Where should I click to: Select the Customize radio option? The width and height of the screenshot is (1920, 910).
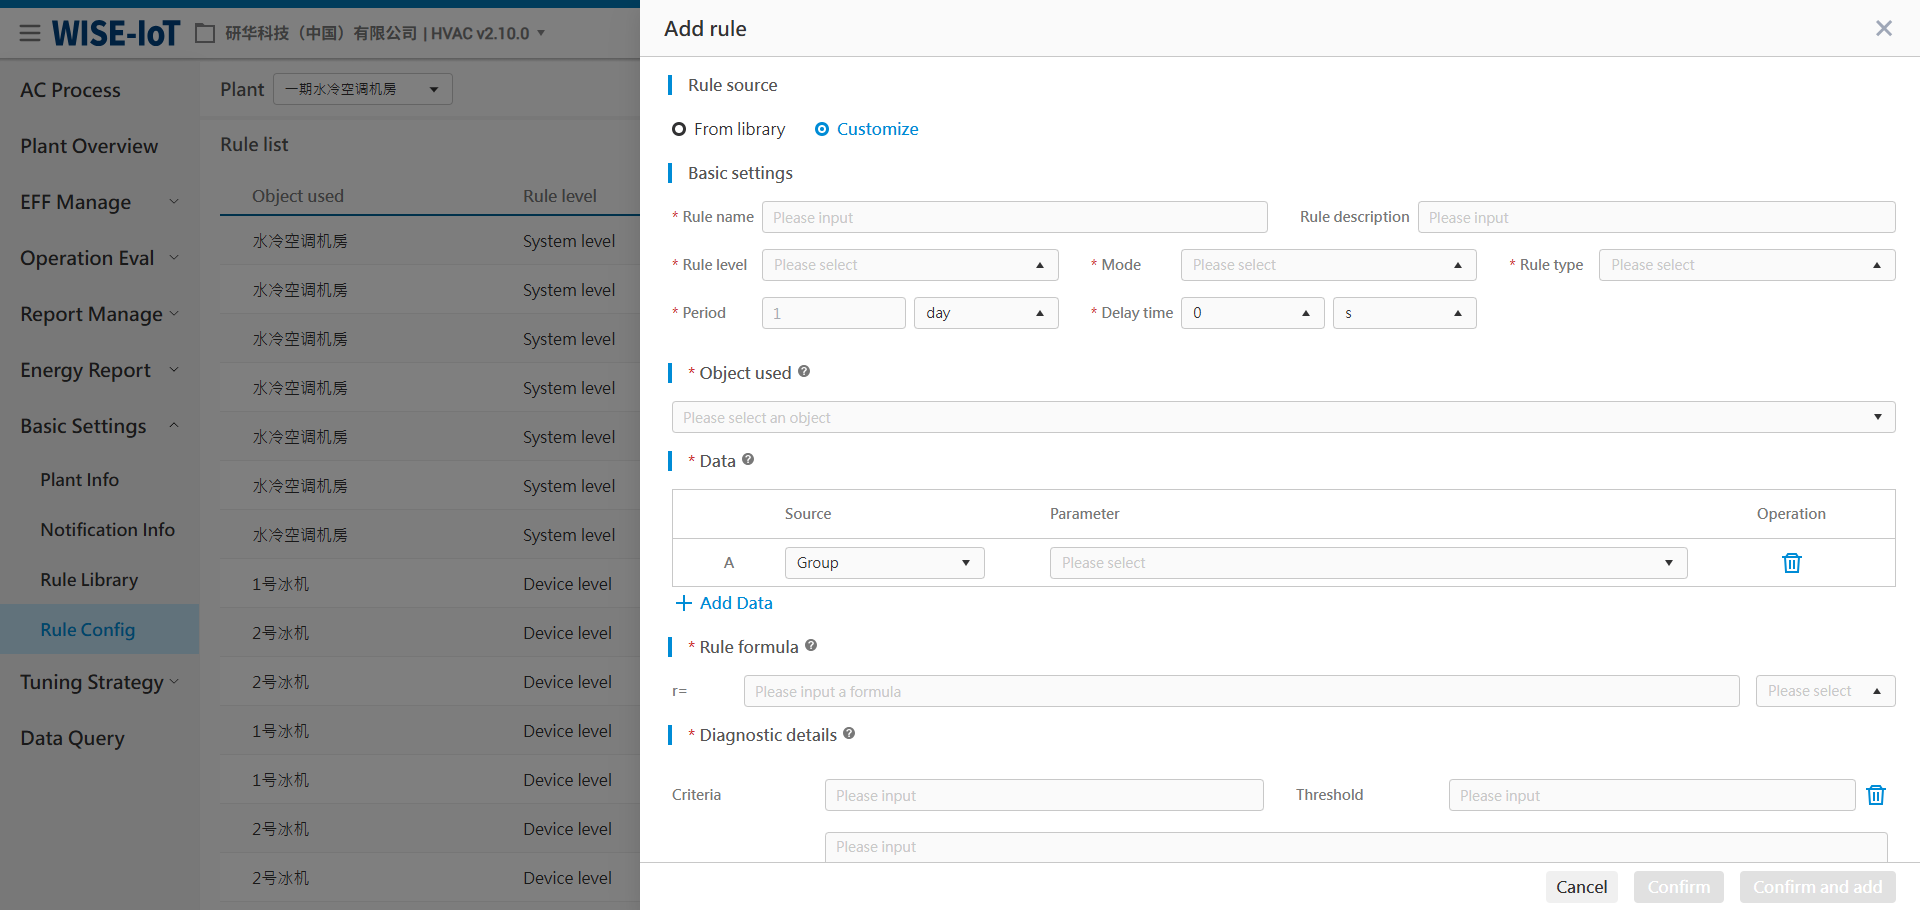(x=822, y=129)
